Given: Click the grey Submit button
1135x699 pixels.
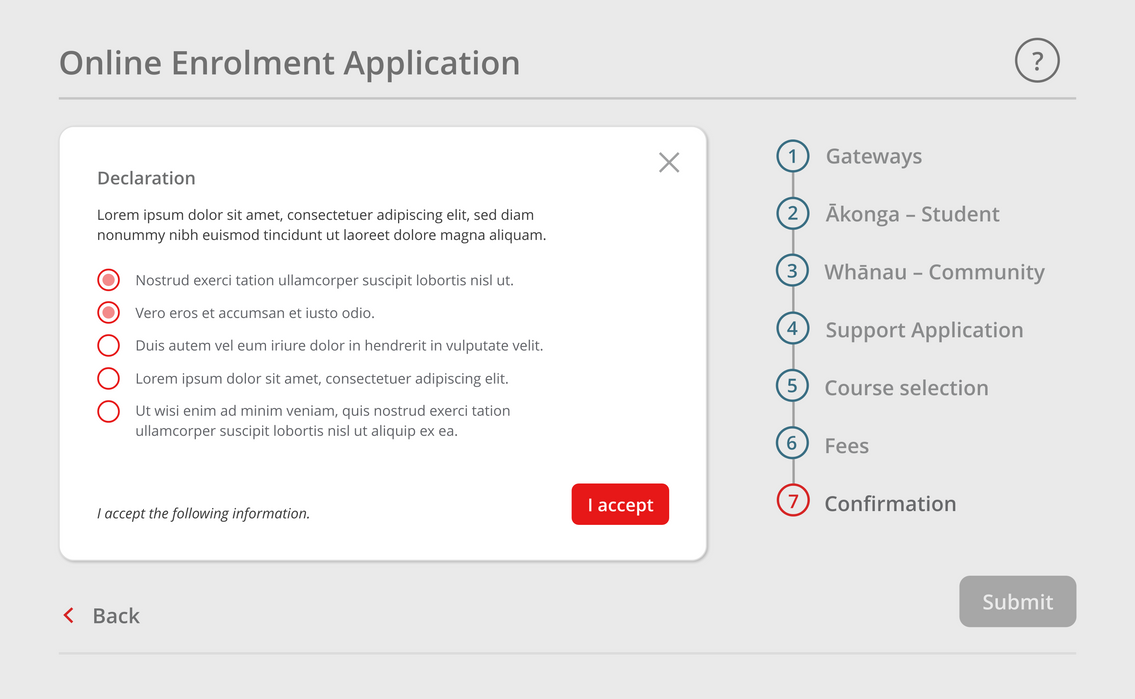Looking at the screenshot, I should click(1017, 602).
